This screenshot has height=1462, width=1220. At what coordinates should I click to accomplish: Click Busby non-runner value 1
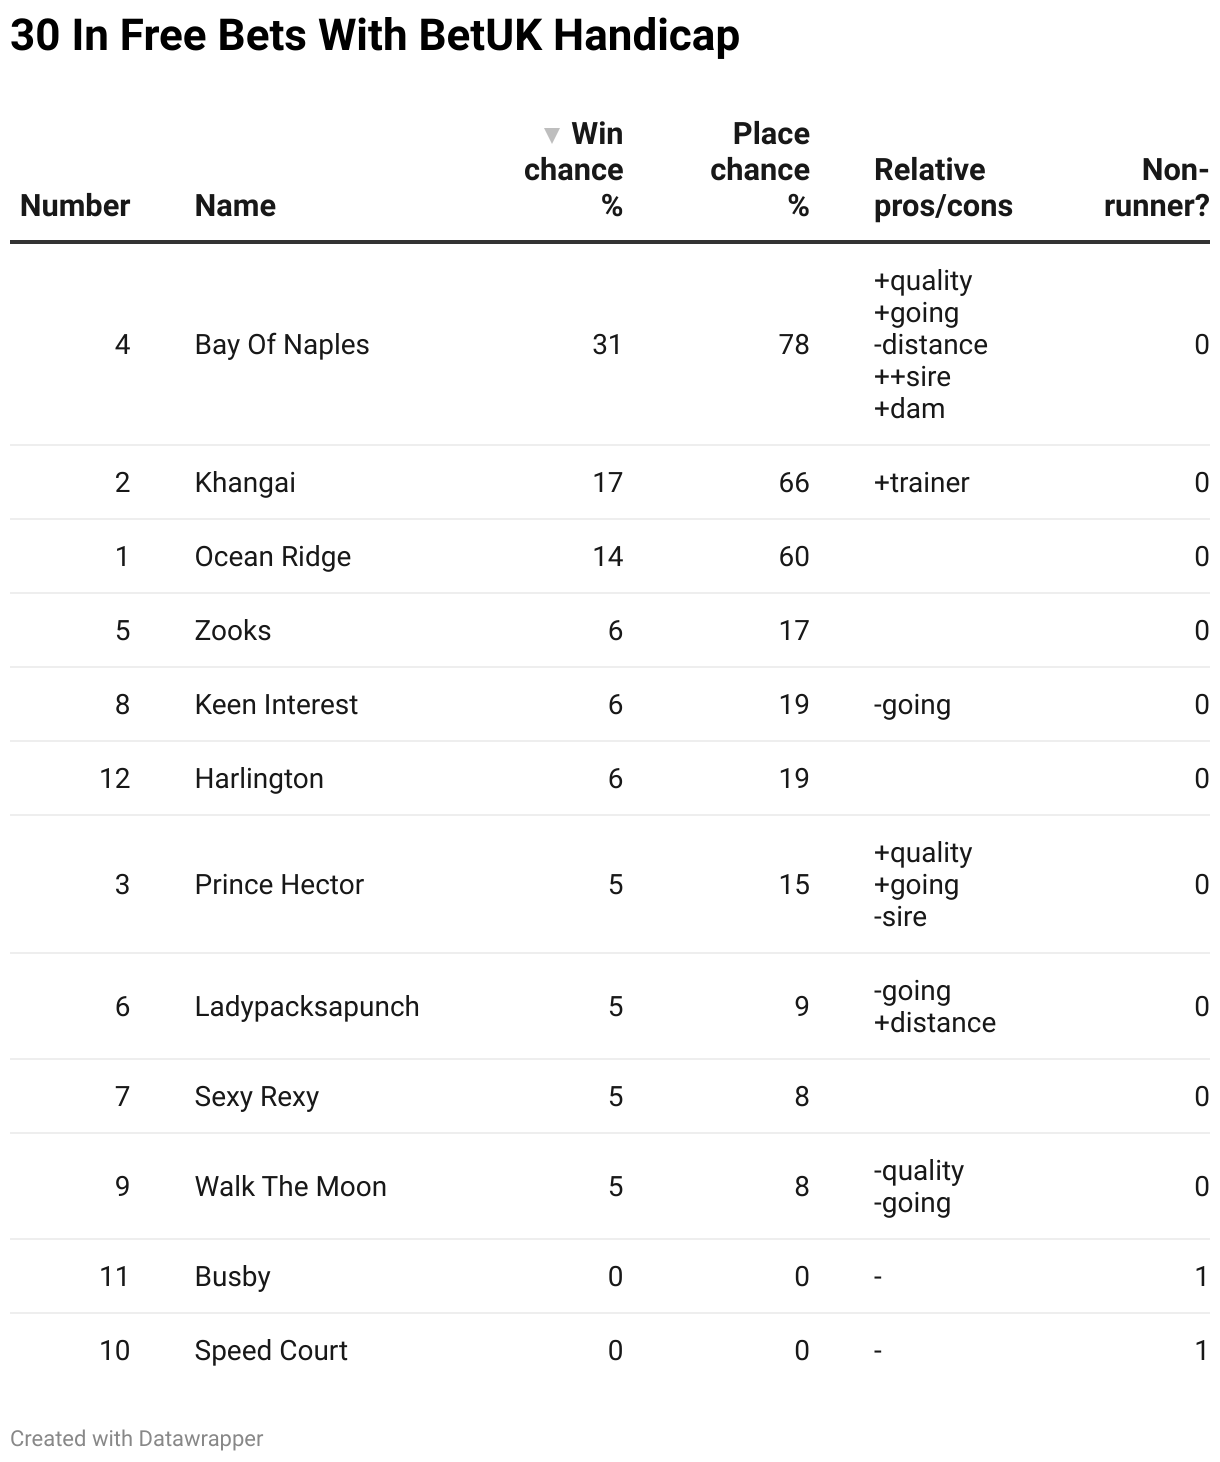coord(1202,1277)
